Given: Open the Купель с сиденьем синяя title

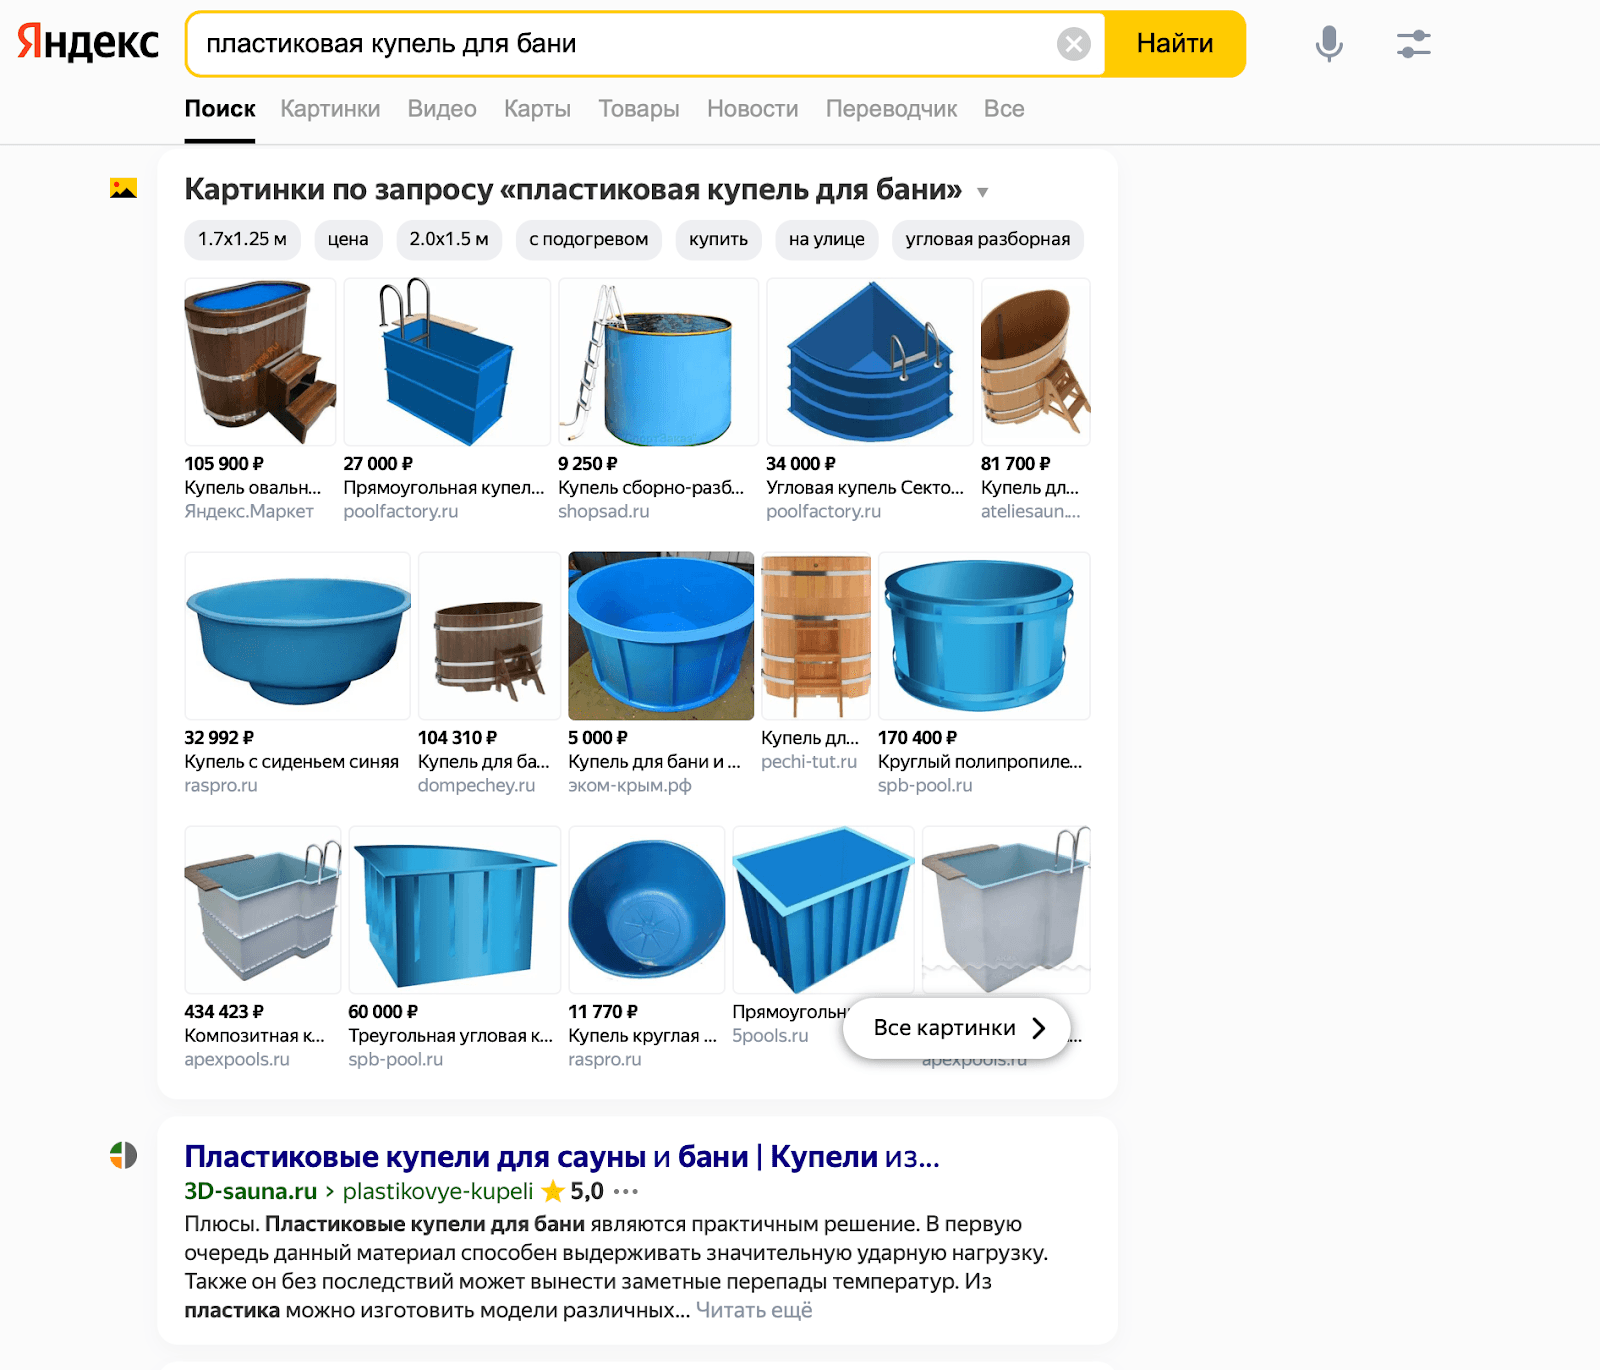Looking at the screenshot, I should 292,762.
